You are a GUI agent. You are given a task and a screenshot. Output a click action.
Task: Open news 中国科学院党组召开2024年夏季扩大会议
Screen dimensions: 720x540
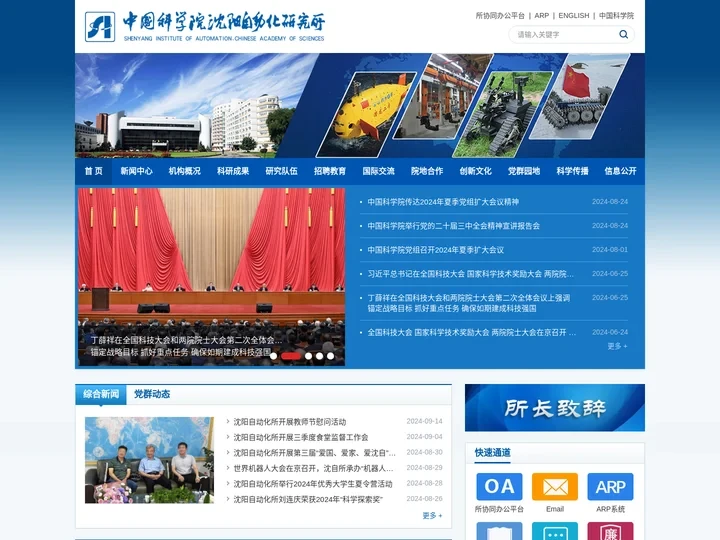(x=436, y=250)
